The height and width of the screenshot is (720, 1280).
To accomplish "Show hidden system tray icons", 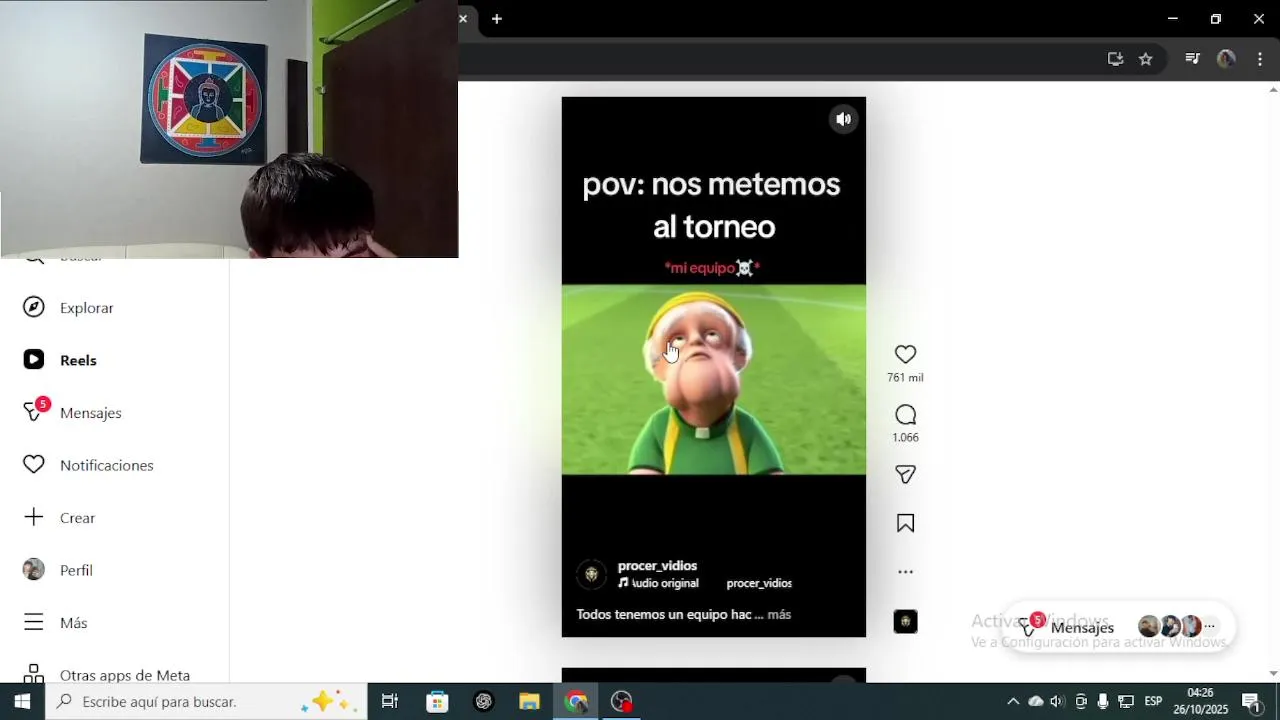I will 1013,702.
